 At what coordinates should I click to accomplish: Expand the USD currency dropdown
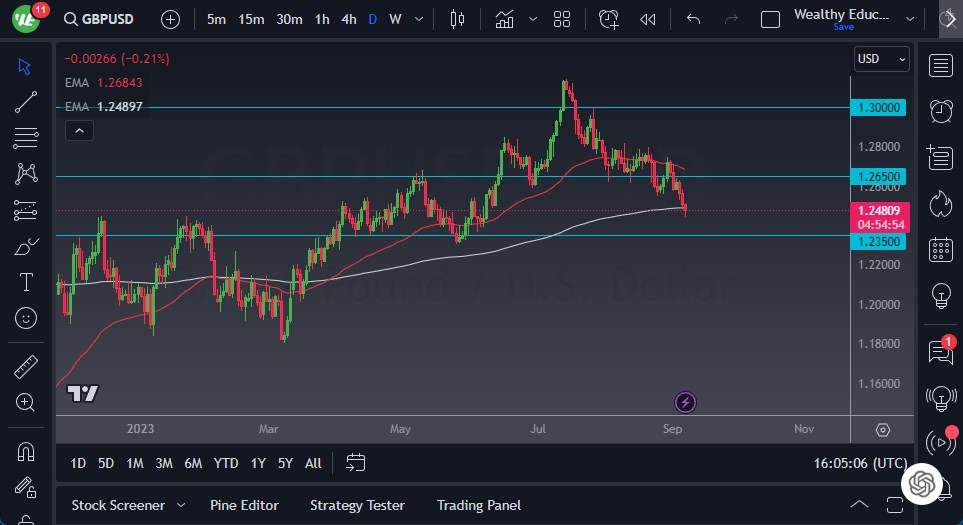tap(881, 59)
